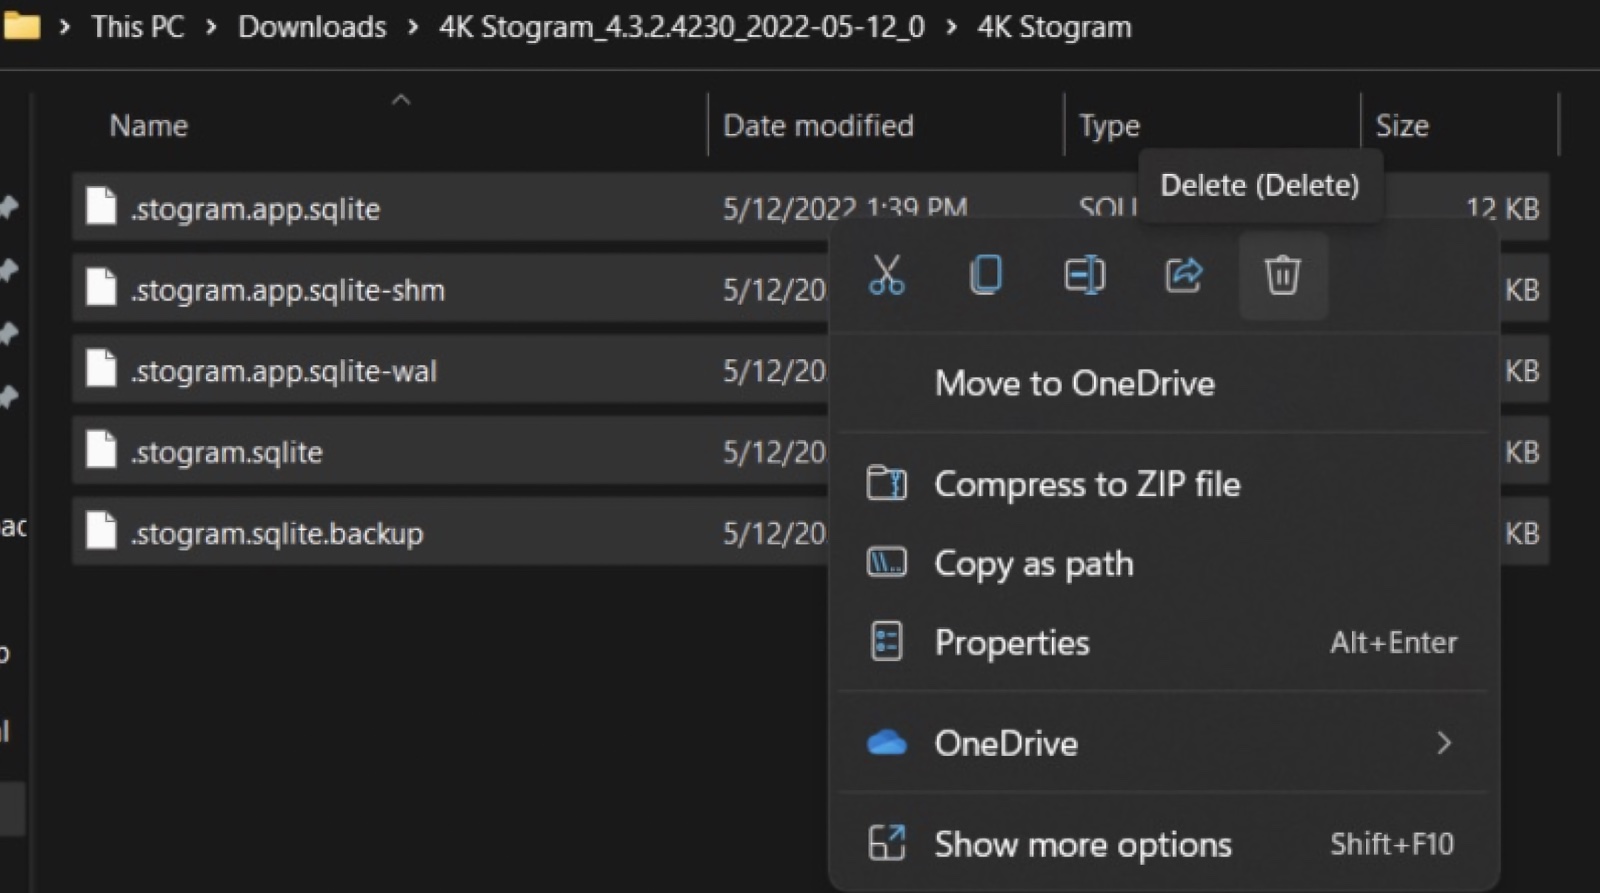Choose Copy as path
This screenshot has height=893, width=1600.
[x=1034, y=564]
